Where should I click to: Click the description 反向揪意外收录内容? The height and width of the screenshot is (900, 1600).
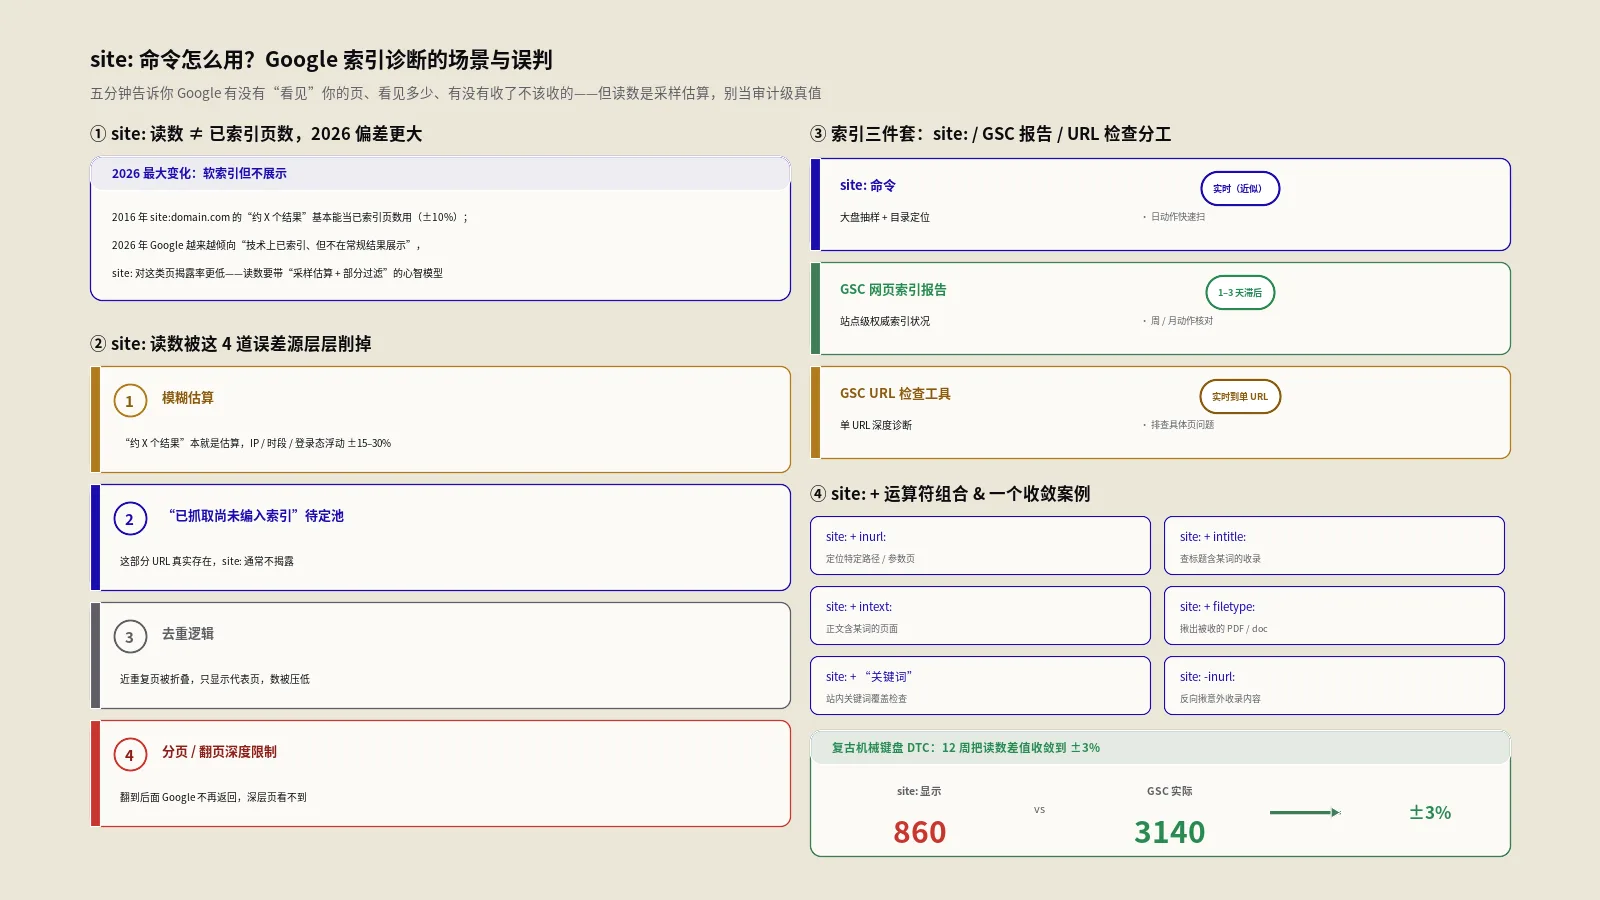pyautogui.click(x=1220, y=699)
